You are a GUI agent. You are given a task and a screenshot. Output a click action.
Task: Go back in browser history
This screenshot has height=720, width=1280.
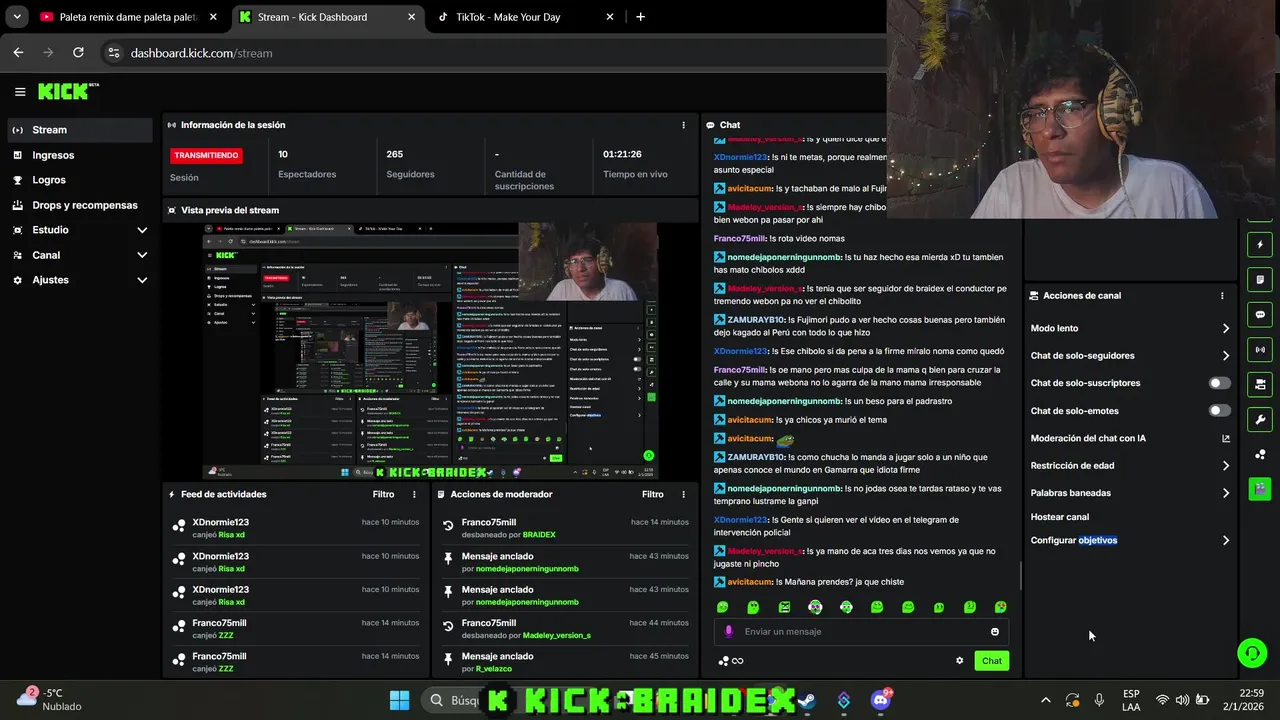click(x=18, y=53)
